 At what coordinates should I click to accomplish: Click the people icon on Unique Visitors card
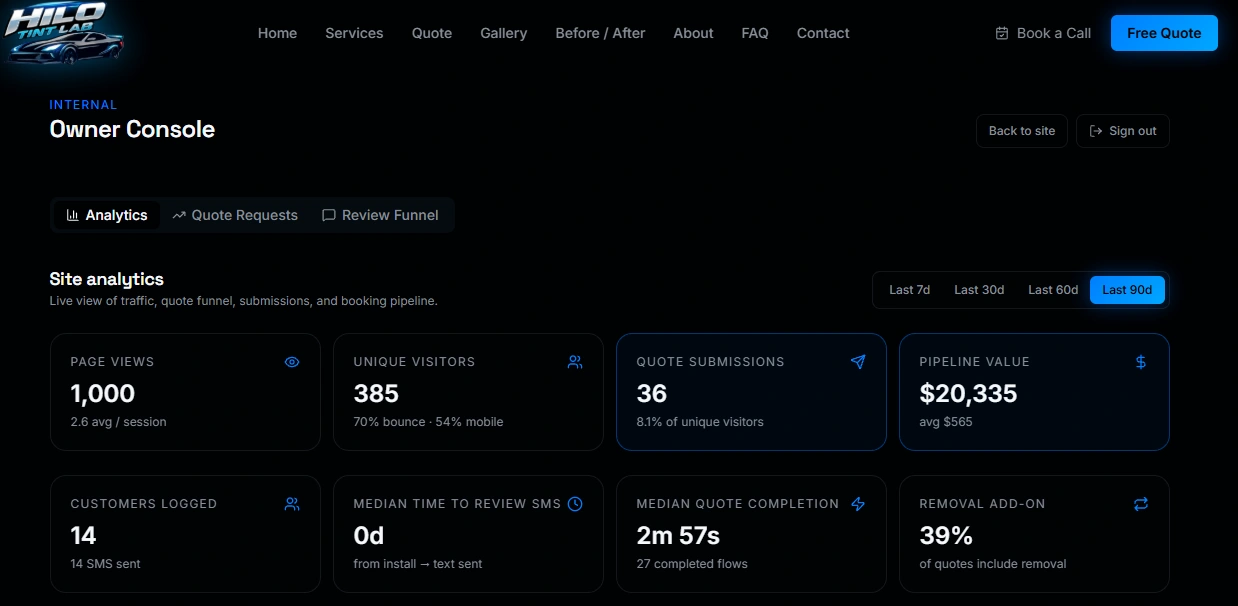coord(575,362)
